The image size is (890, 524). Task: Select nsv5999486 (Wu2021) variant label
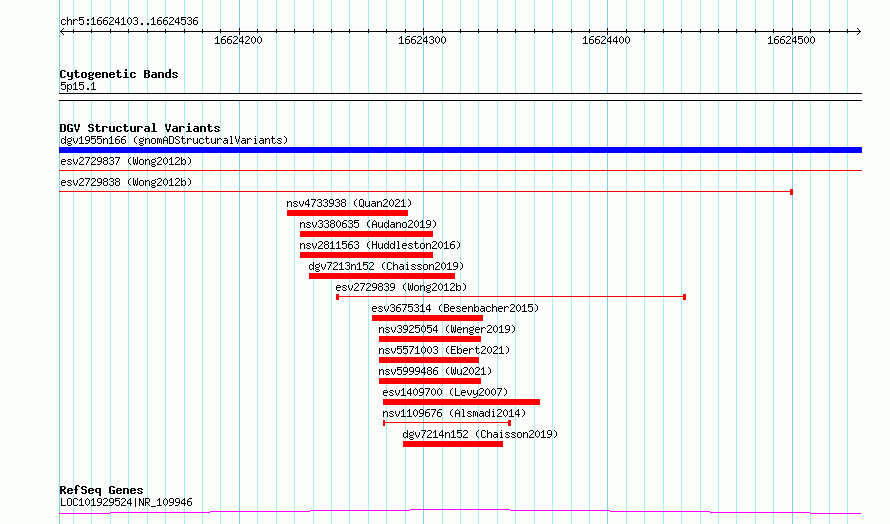pos(435,371)
